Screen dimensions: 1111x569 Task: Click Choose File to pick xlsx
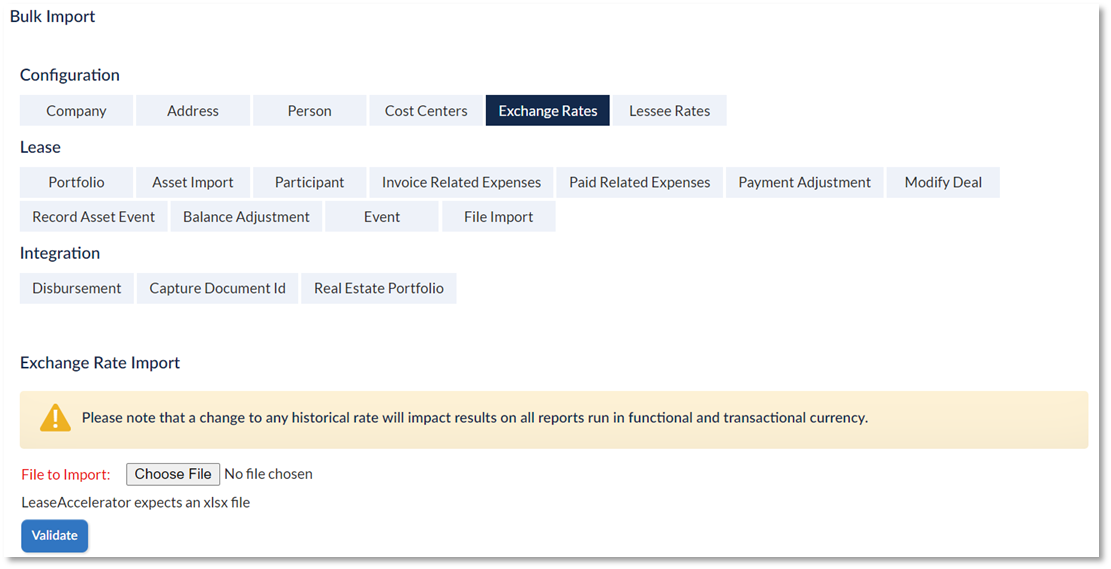pyautogui.click(x=173, y=474)
